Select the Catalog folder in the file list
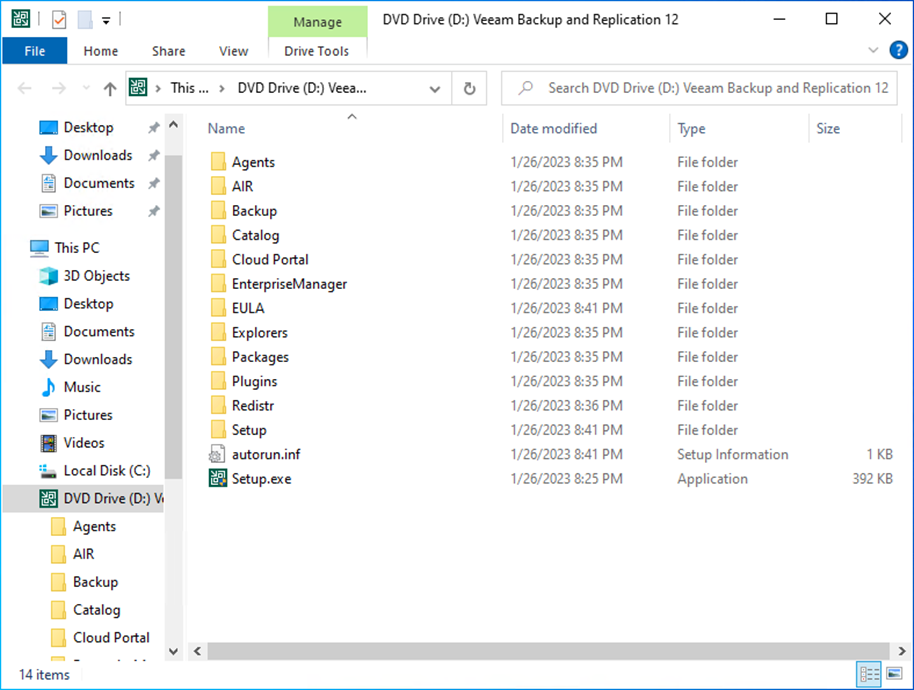The height and width of the screenshot is (690, 914). pyautogui.click(x=255, y=235)
